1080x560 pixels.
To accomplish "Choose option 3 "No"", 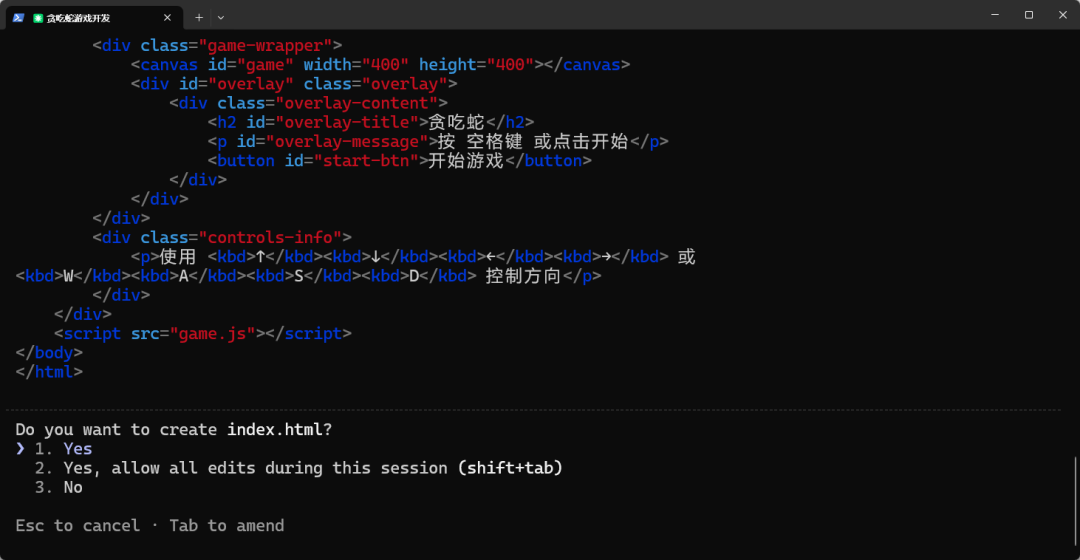I will [72, 487].
